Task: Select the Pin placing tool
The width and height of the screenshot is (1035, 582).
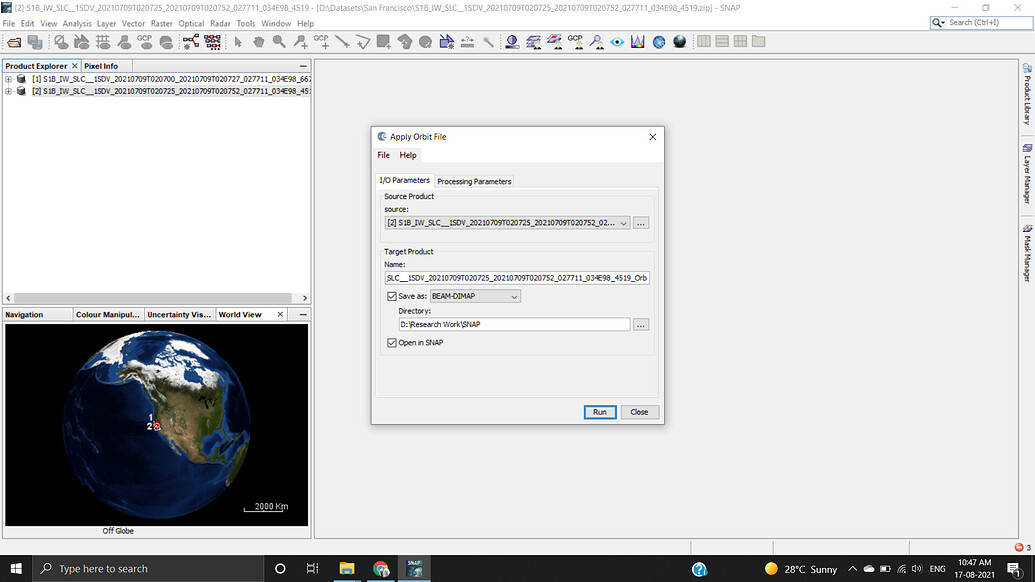Action: pyautogui.click(x=300, y=41)
